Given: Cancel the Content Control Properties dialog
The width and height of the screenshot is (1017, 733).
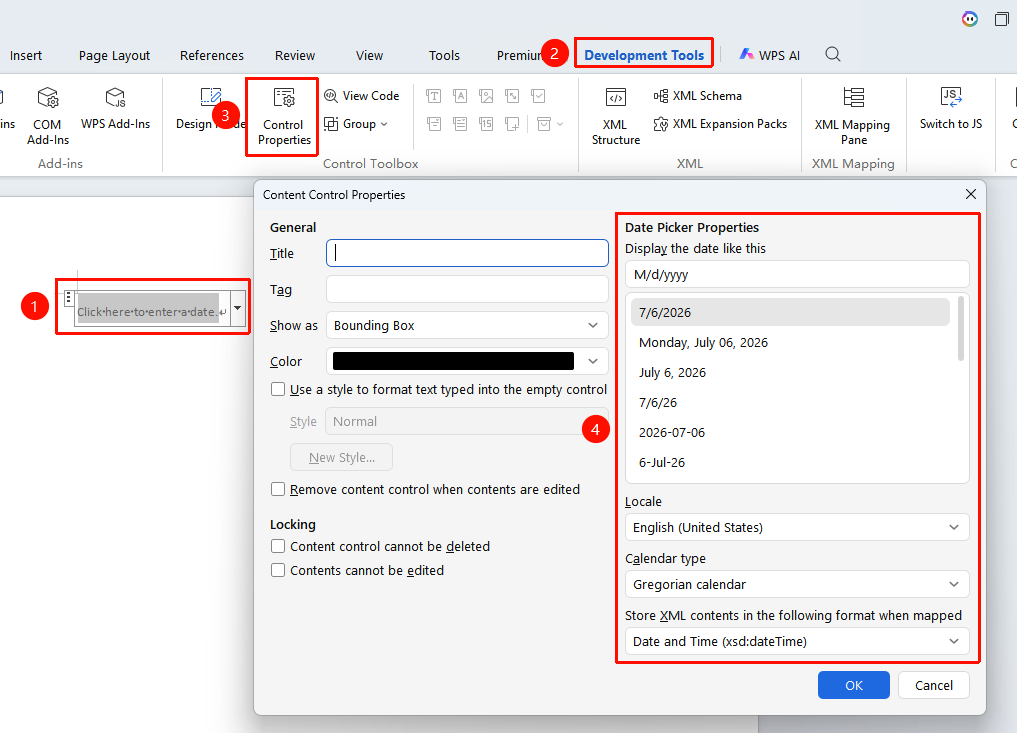Looking at the screenshot, I should tap(934, 685).
